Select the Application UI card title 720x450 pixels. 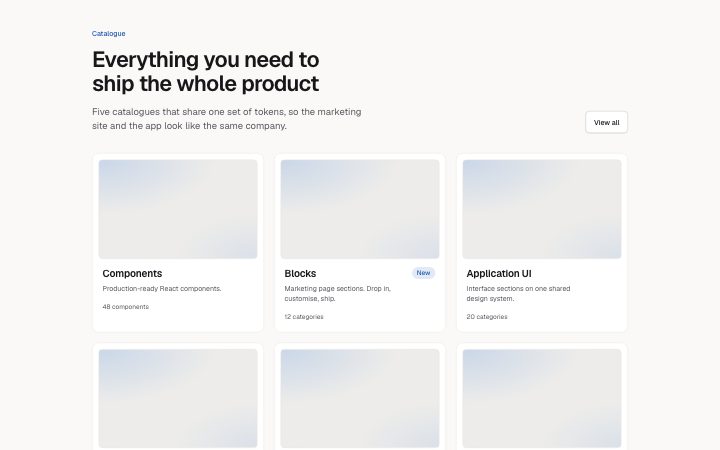[499, 273]
